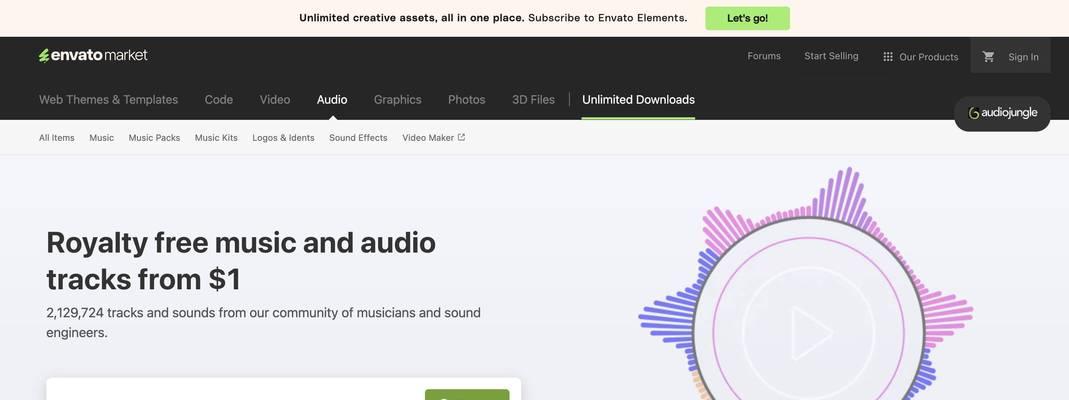
Task: Open Sound Effects subcategory
Action: [x=358, y=138]
